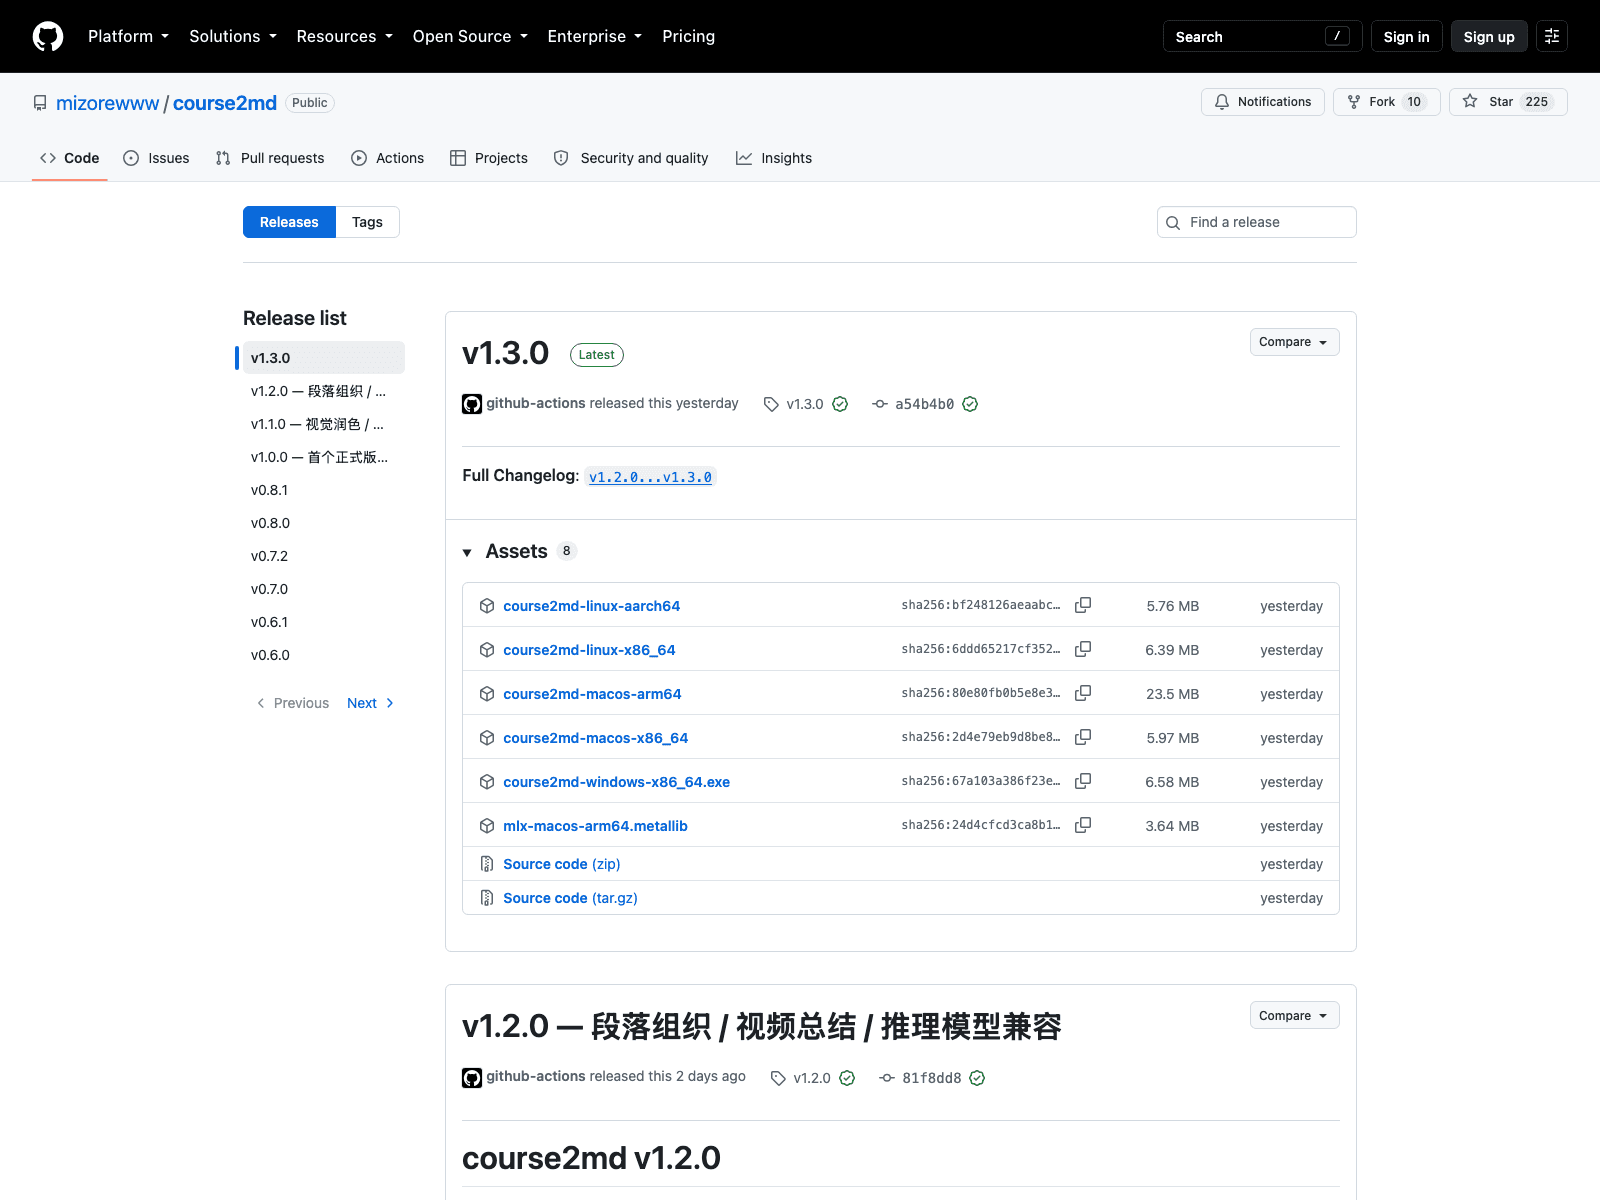The width and height of the screenshot is (1600, 1200).
Task: Click Sign up
Action: [1489, 36]
